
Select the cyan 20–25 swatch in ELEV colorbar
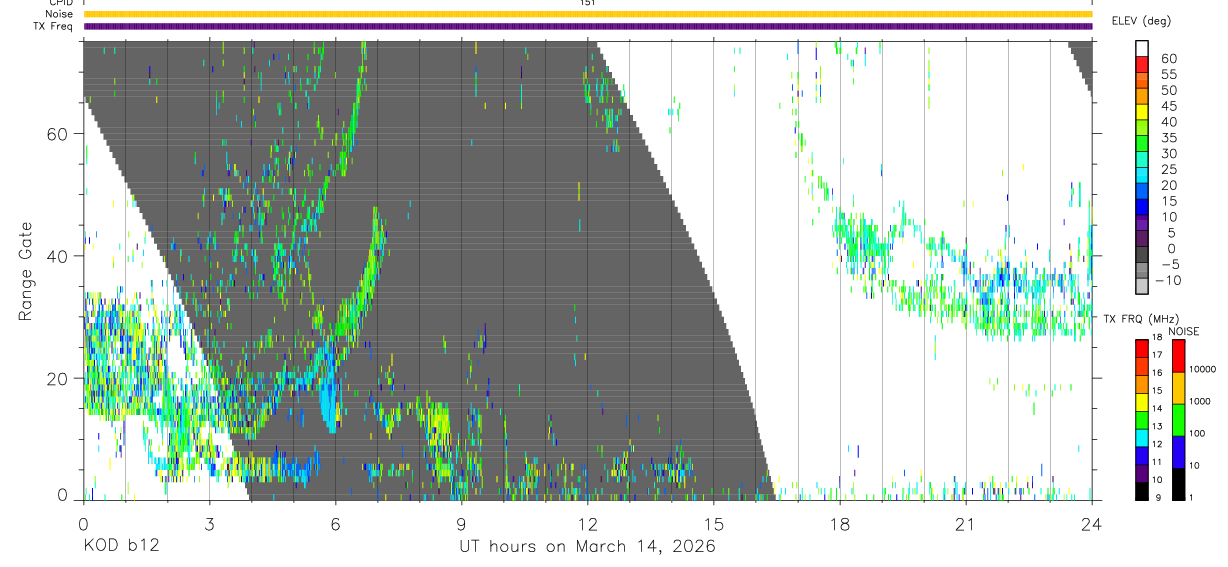point(1141,177)
